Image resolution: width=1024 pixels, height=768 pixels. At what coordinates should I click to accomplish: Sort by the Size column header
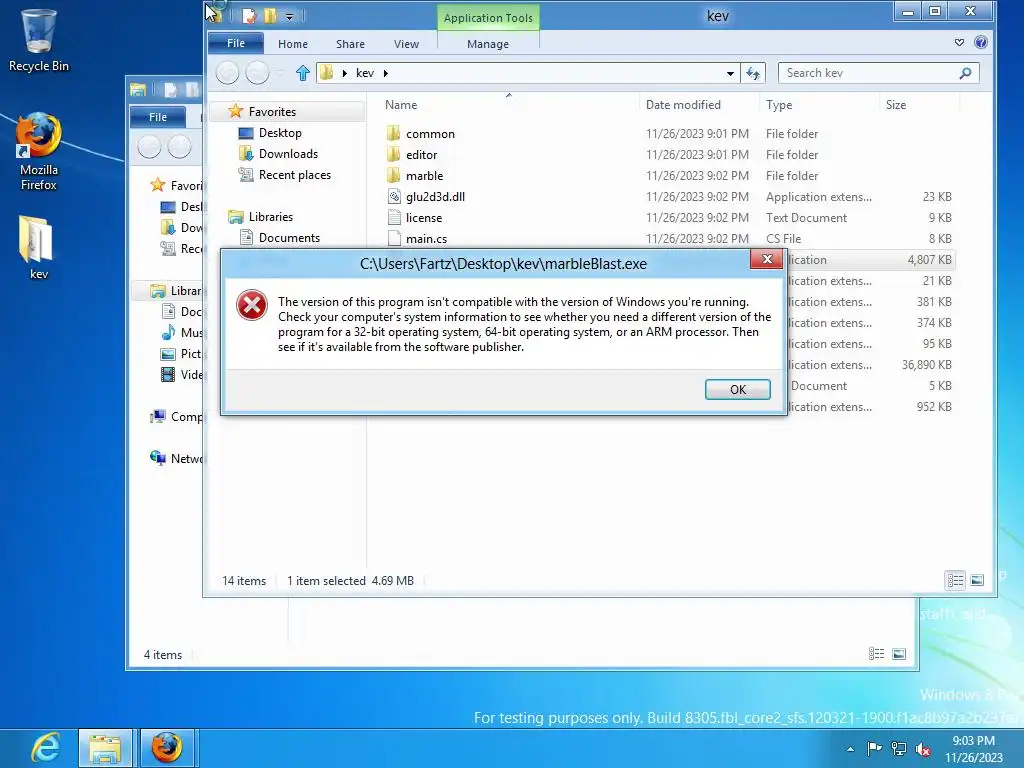point(895,104)
